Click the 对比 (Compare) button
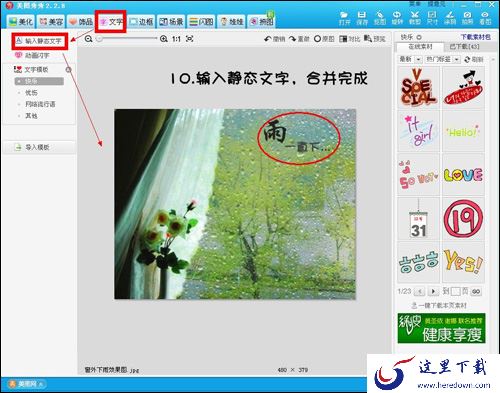Screen dimensions: 500x393 [350, 39]
